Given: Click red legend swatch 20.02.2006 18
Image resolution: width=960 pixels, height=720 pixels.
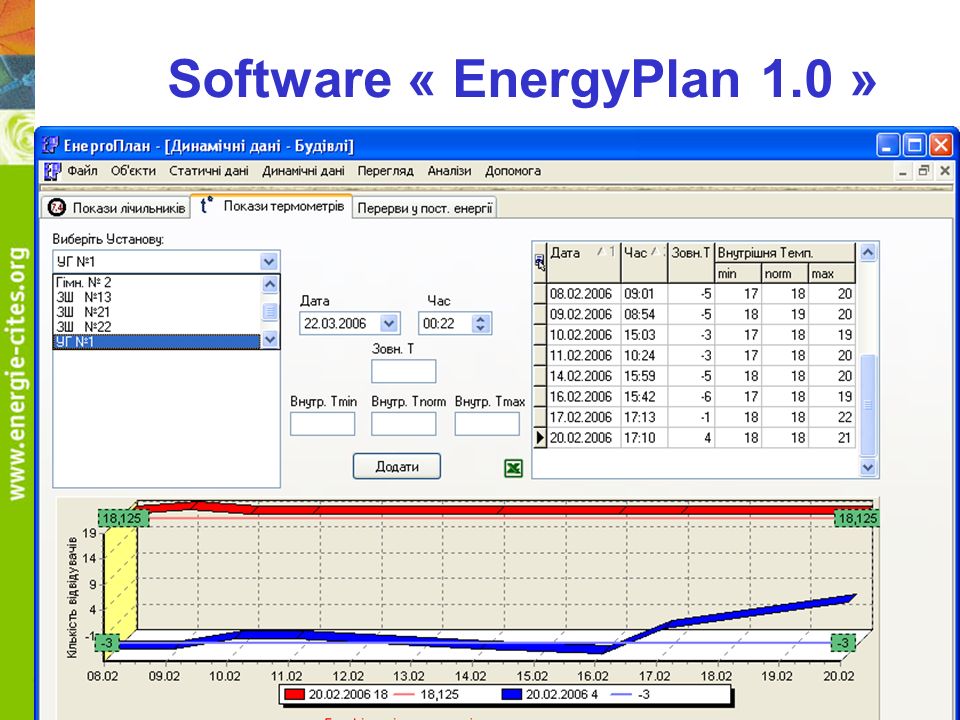Looking at the screenshot, I should (294, 694).
